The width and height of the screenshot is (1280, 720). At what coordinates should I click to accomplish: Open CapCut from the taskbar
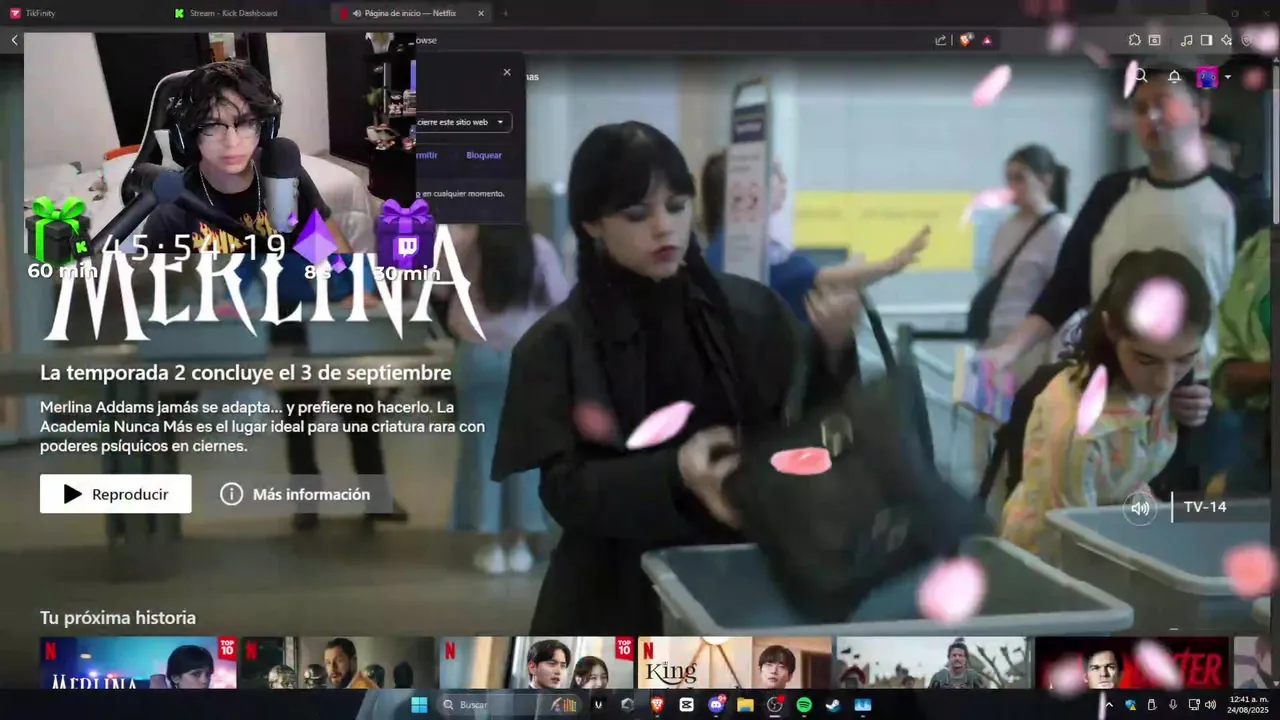point(686,705)
